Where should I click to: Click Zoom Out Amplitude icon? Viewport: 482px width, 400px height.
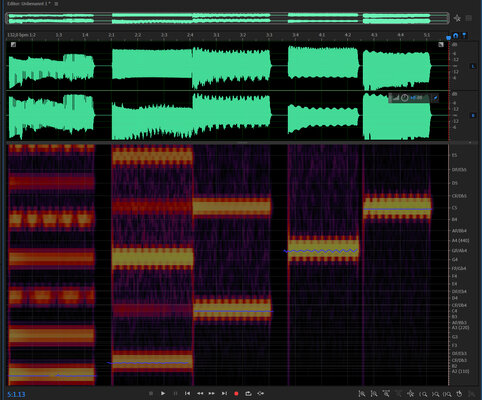pyautogui.click(x=374, y=394)
